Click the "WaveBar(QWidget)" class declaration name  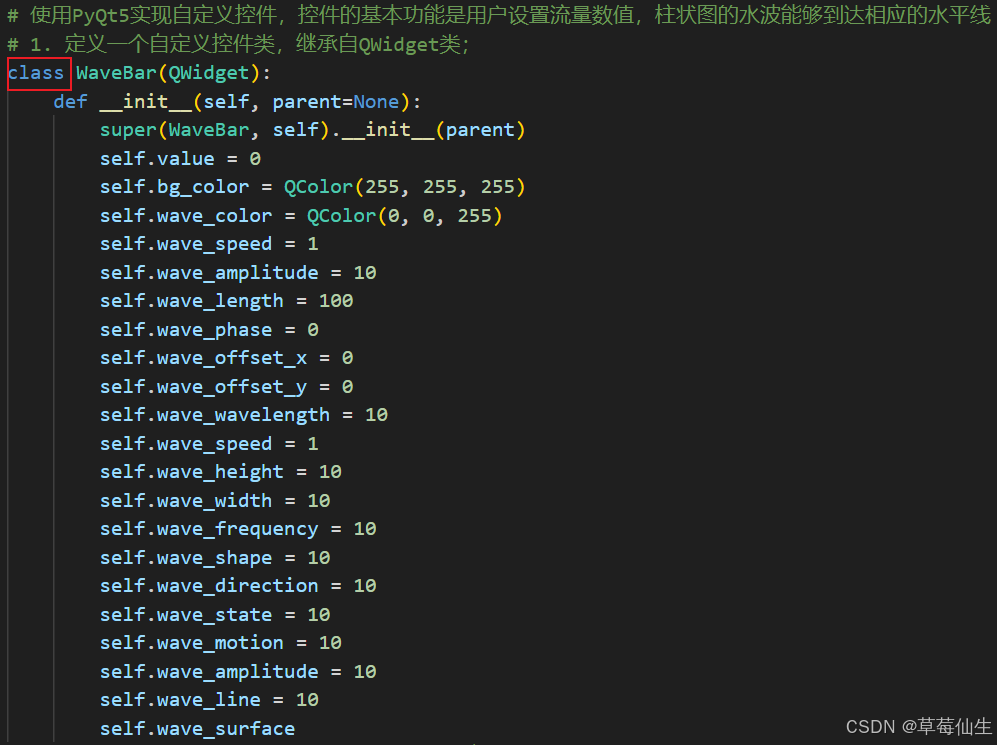coord(168,73)
